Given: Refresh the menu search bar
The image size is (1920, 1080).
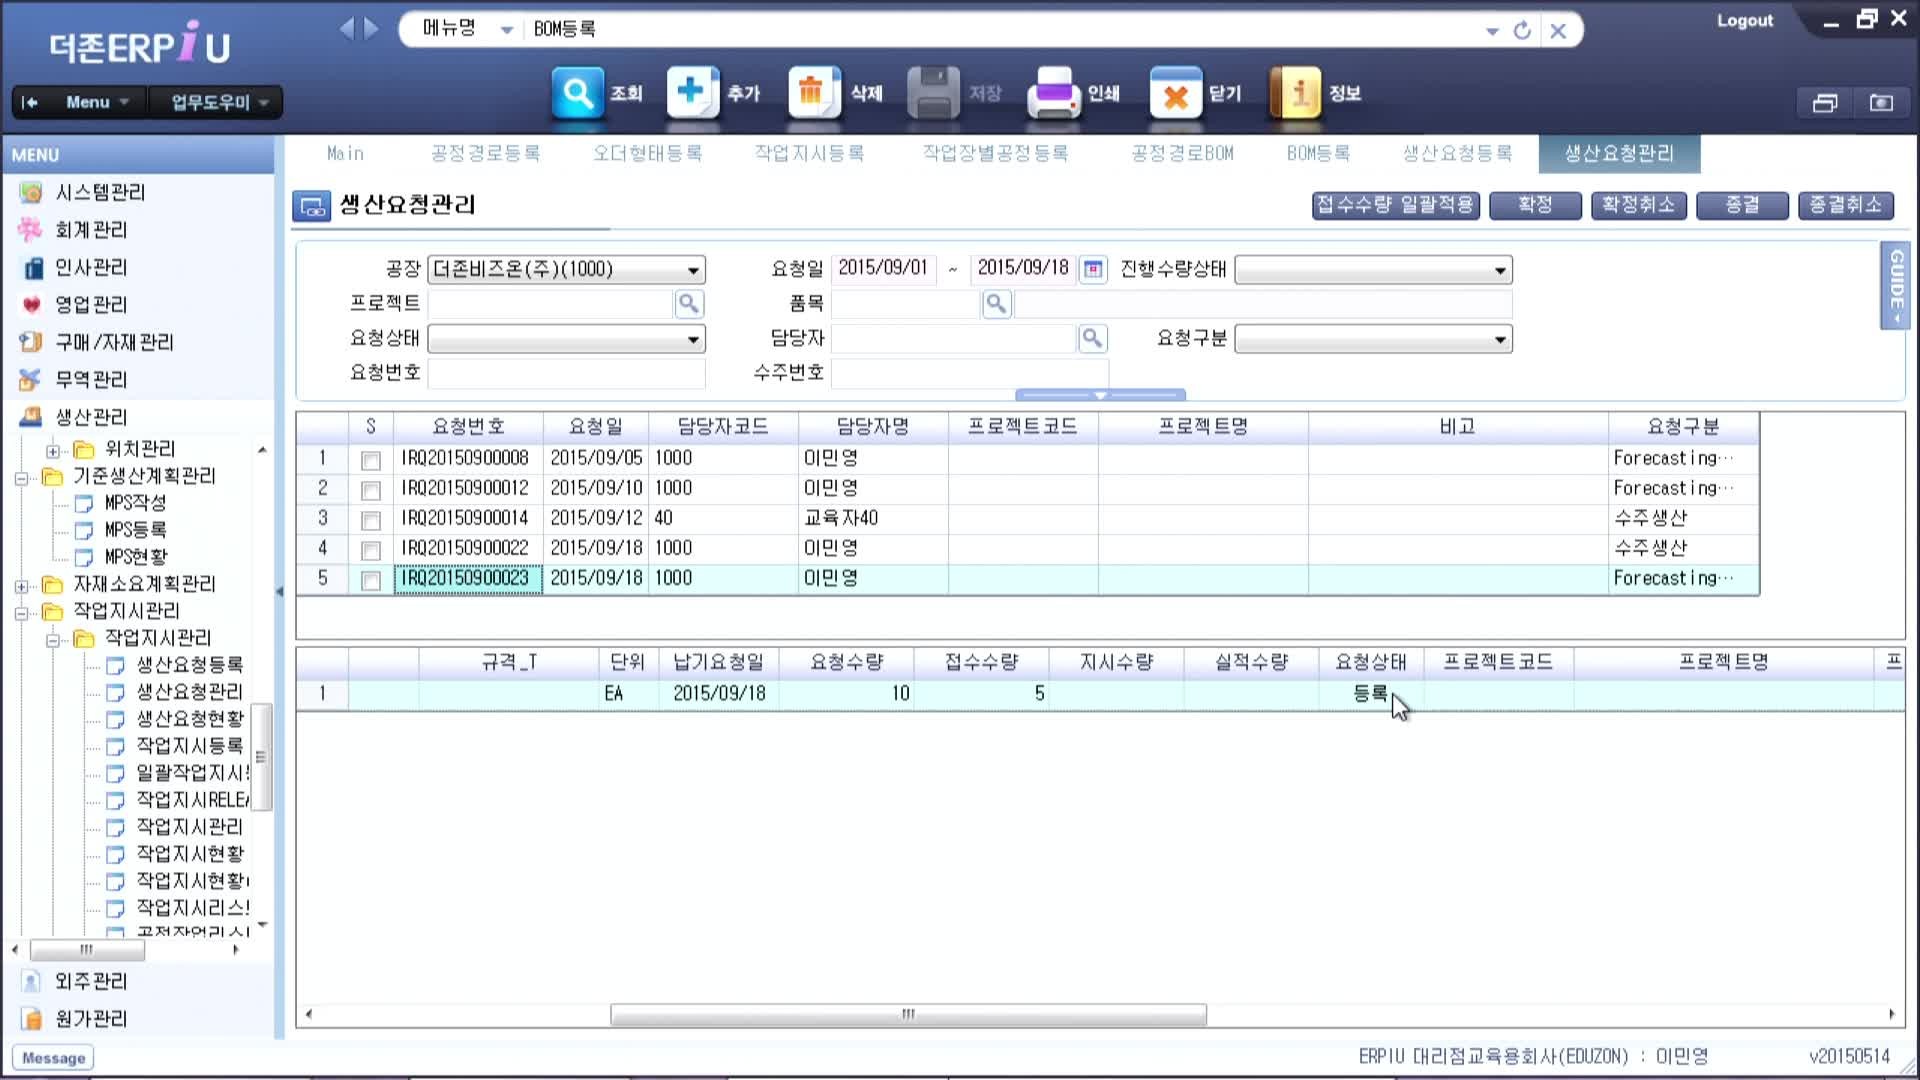Looking at the screenshot, I should (1522, 30).
